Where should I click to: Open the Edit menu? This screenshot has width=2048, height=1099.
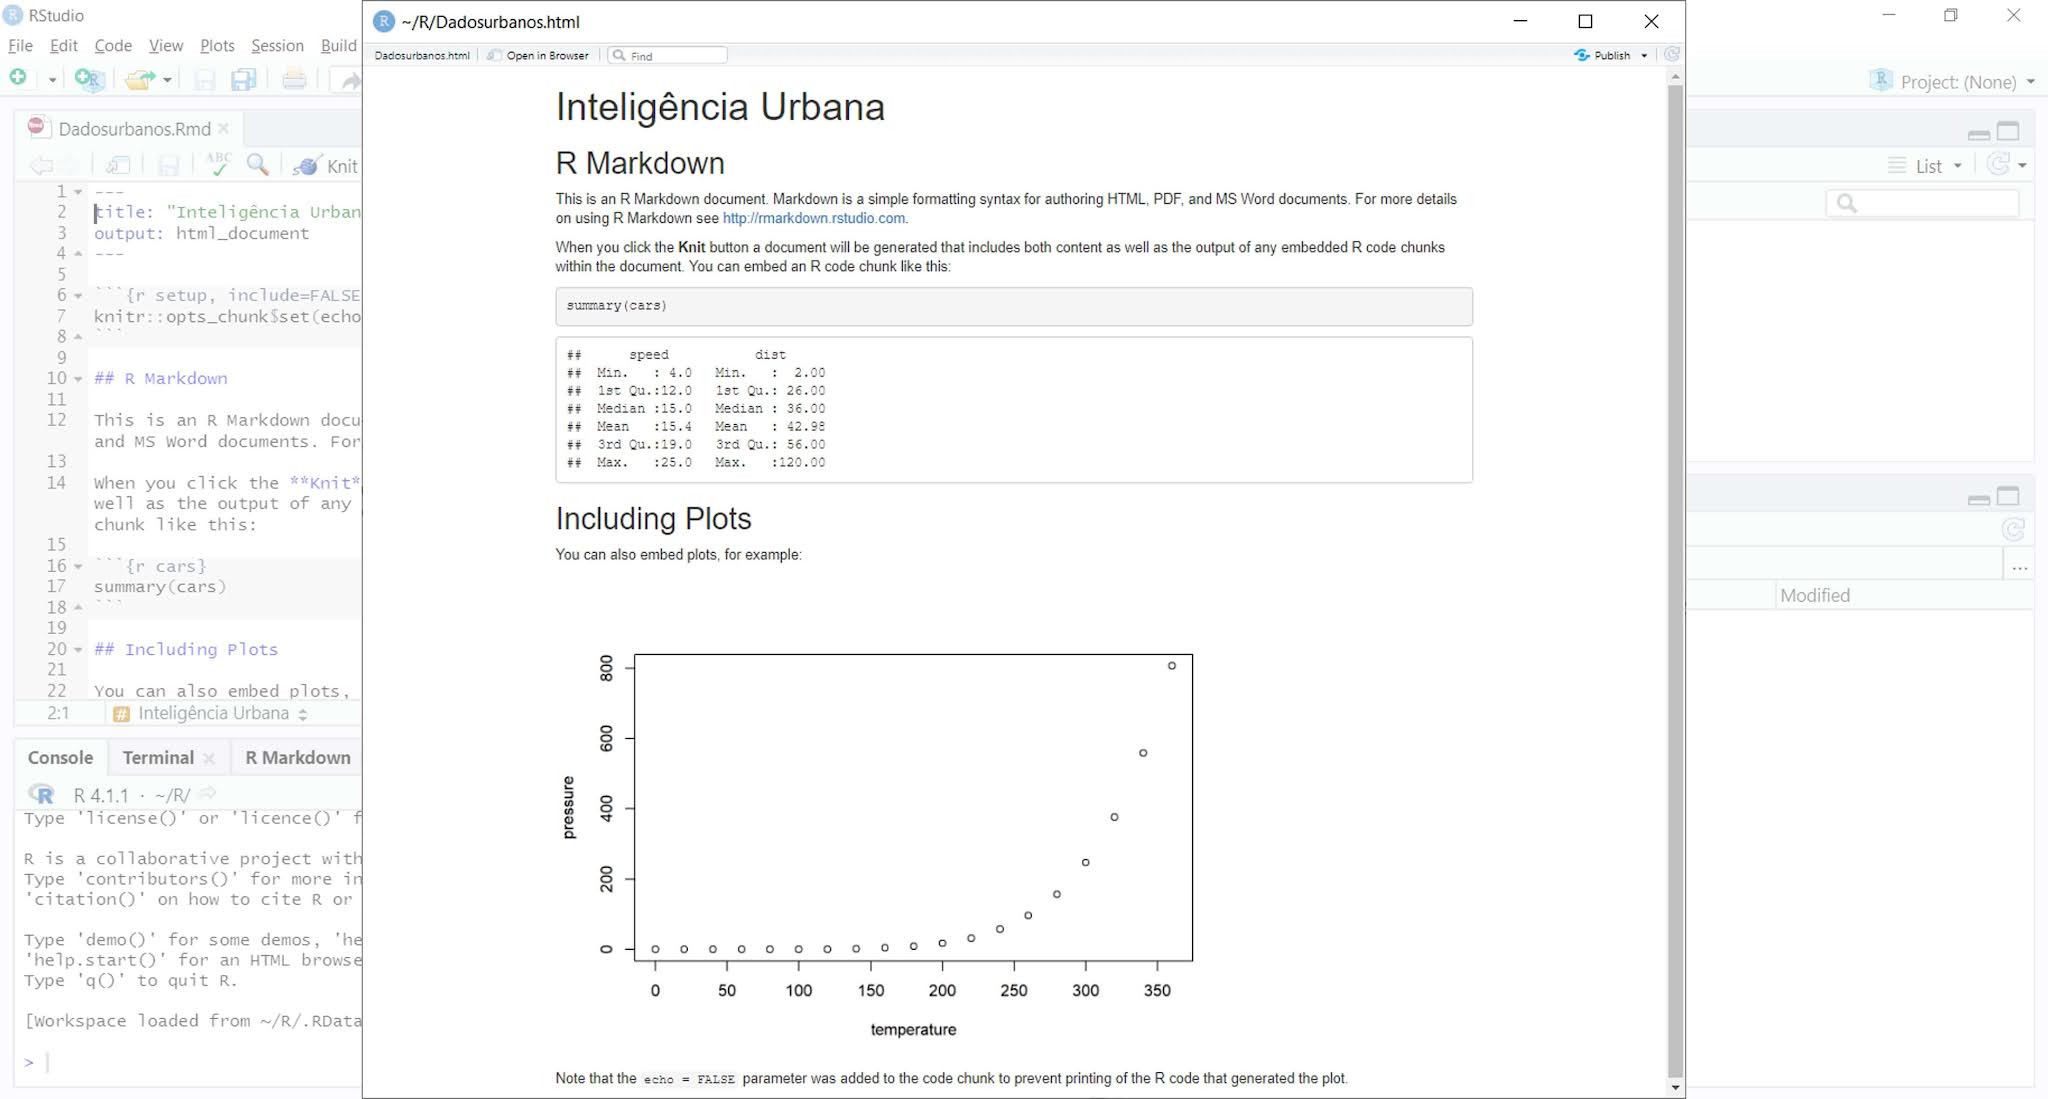click(63, 45)
